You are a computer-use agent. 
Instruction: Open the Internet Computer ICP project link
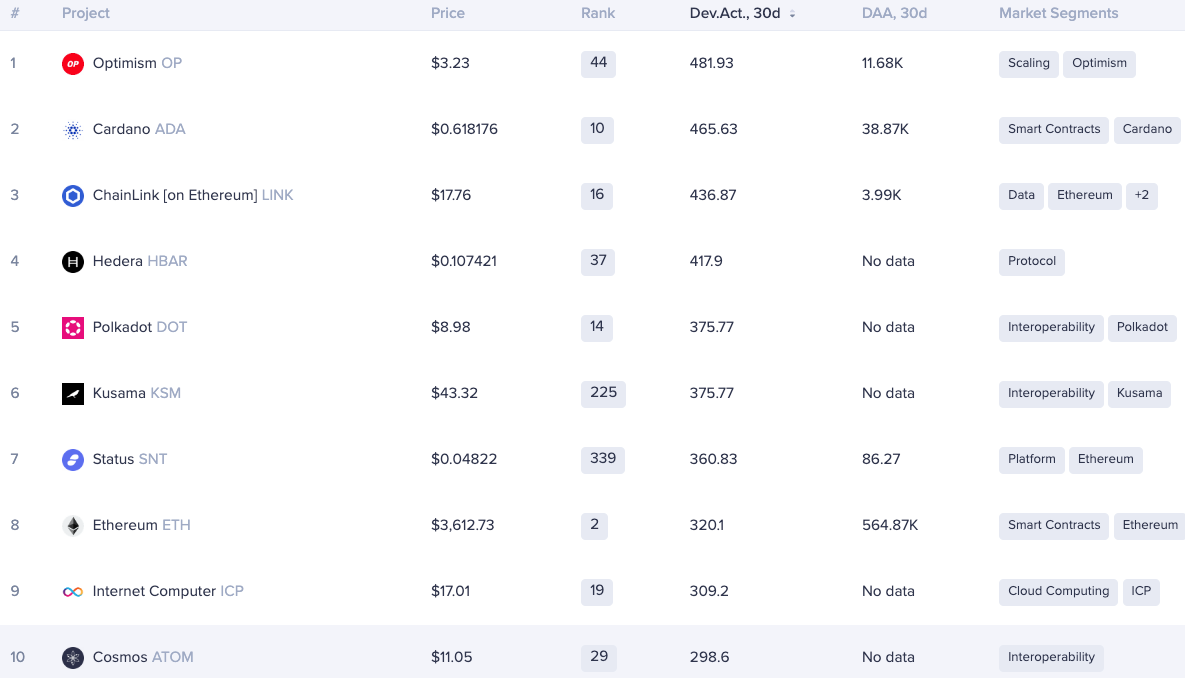168,591
